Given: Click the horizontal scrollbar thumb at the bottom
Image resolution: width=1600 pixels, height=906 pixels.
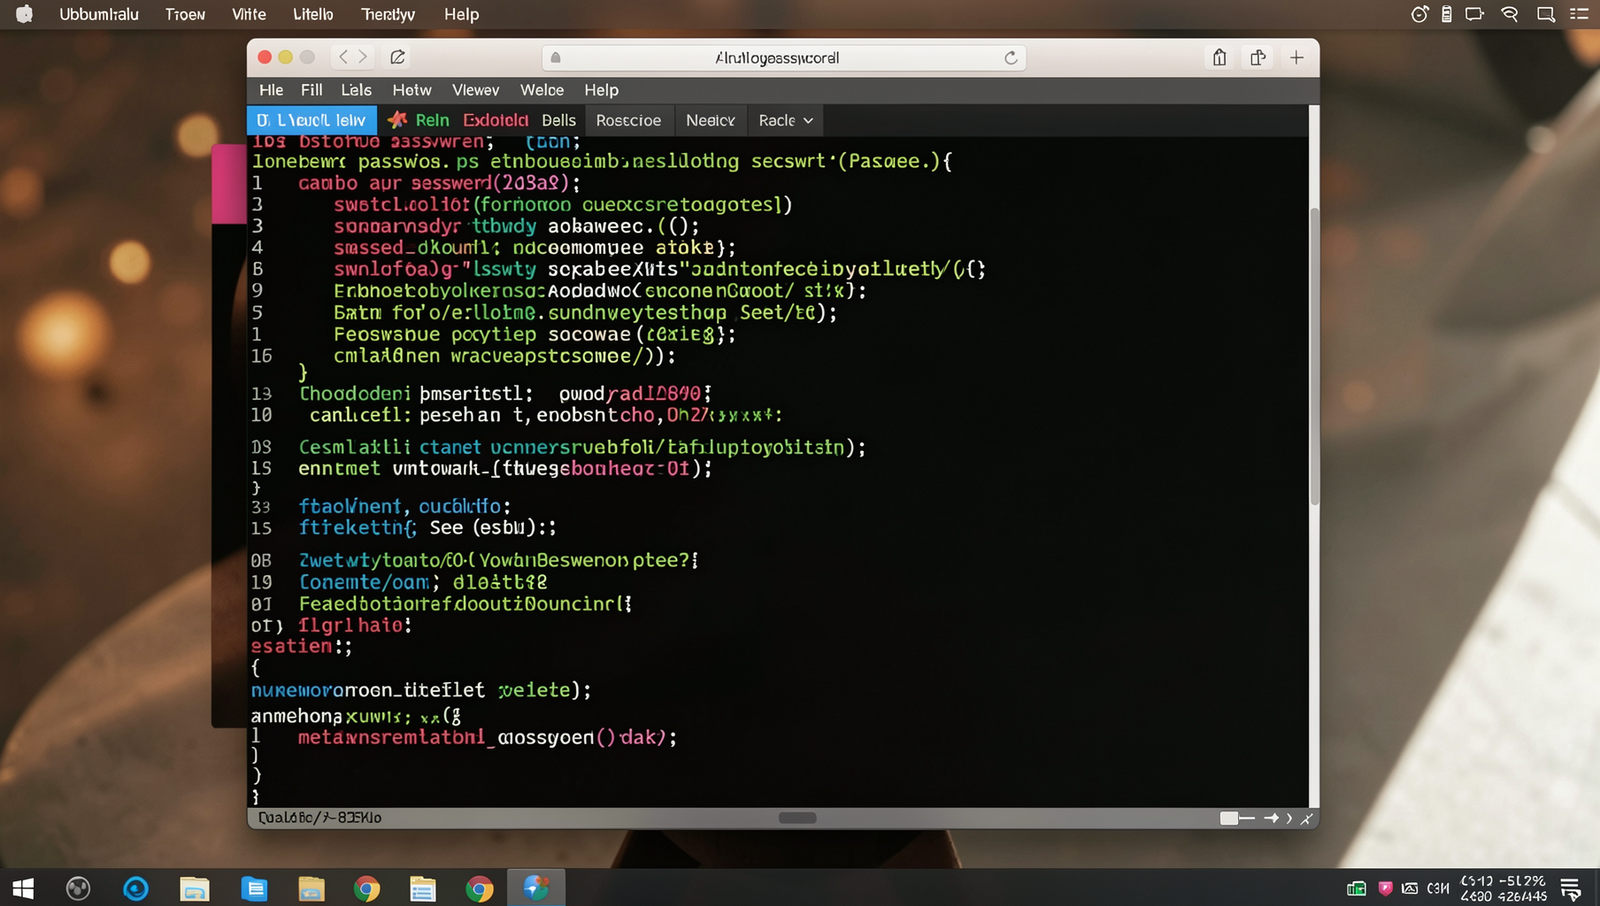Looking at the screenshot, I should point(797,818).
